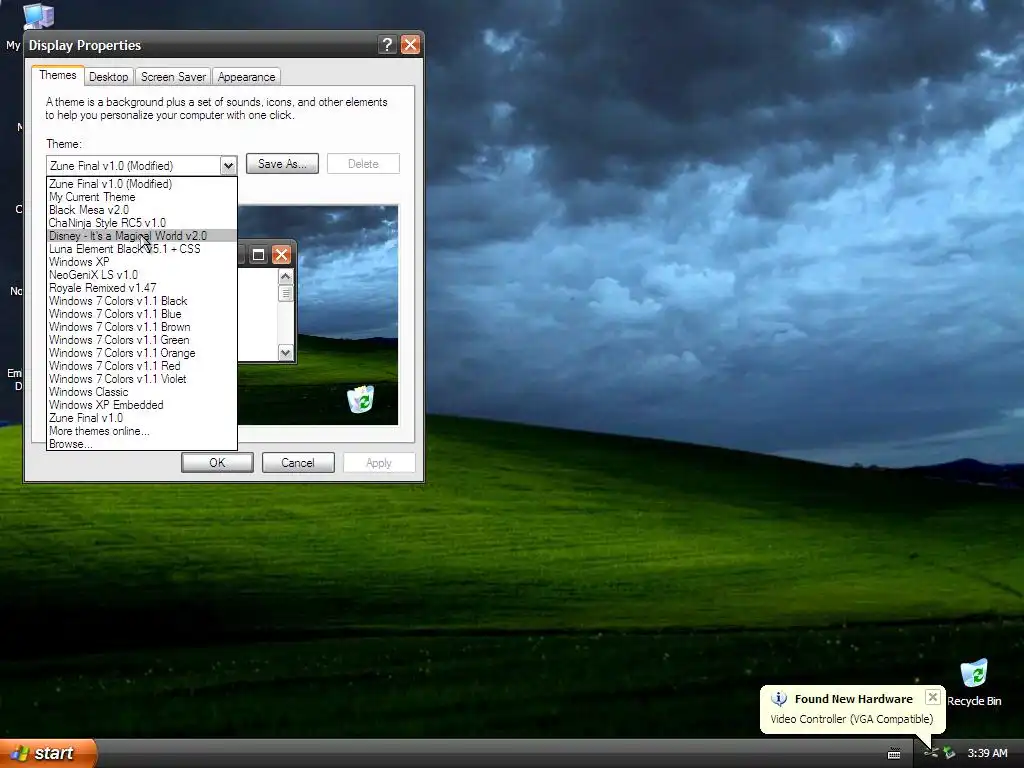Choose Windows 7 Colors v1.1 Brown

click(142, 327)
